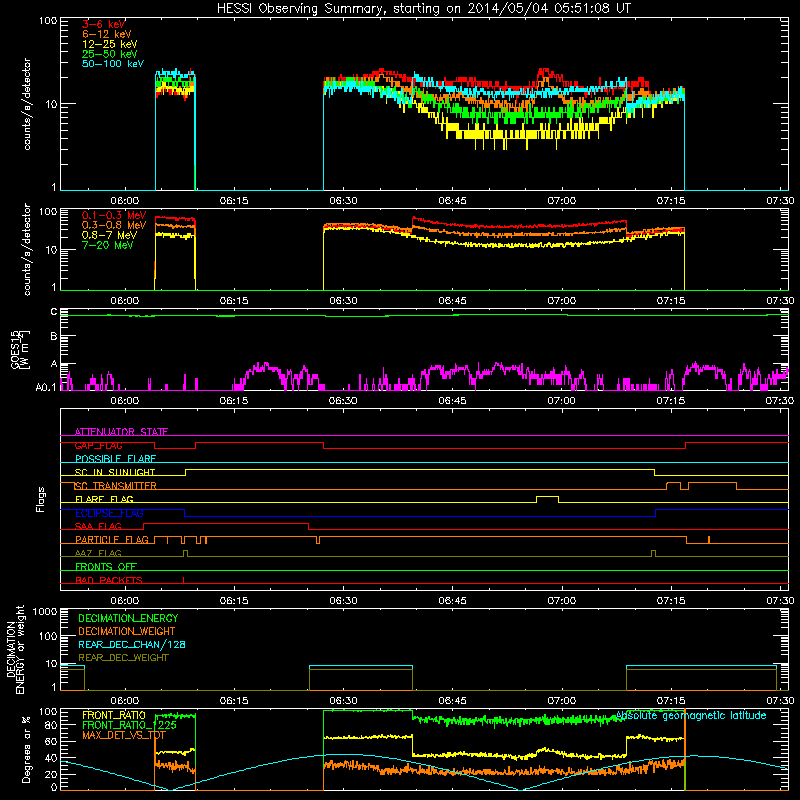Select the PARTICLE_FLAG label

click(112, 539)
